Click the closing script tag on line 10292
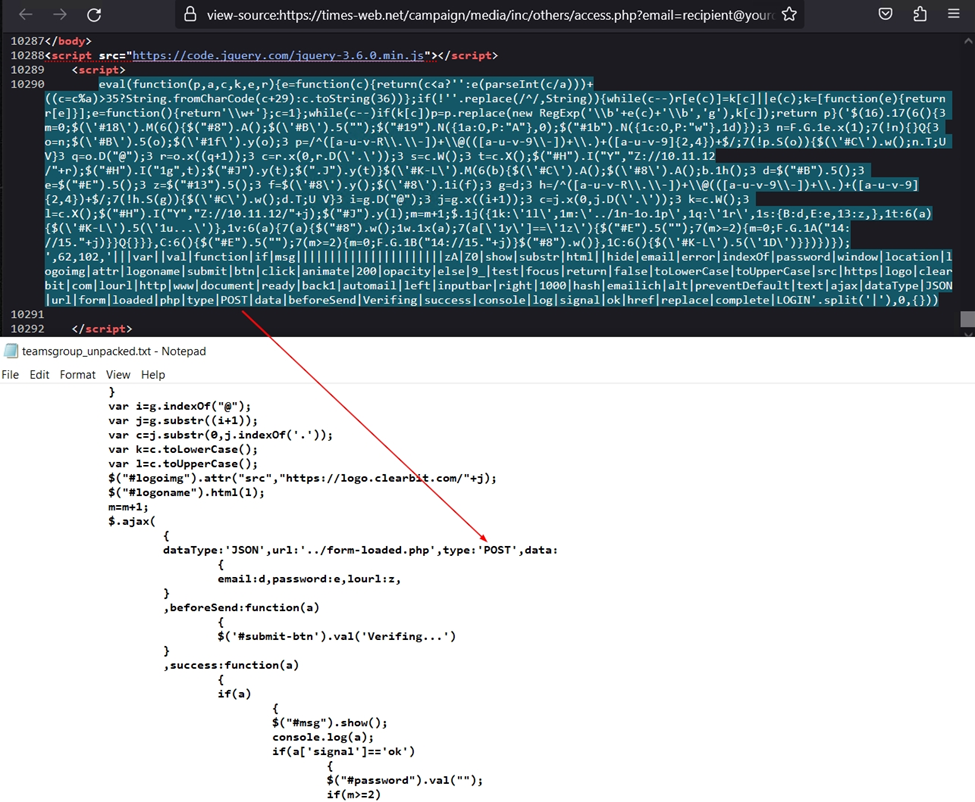 tap(102, 328)
